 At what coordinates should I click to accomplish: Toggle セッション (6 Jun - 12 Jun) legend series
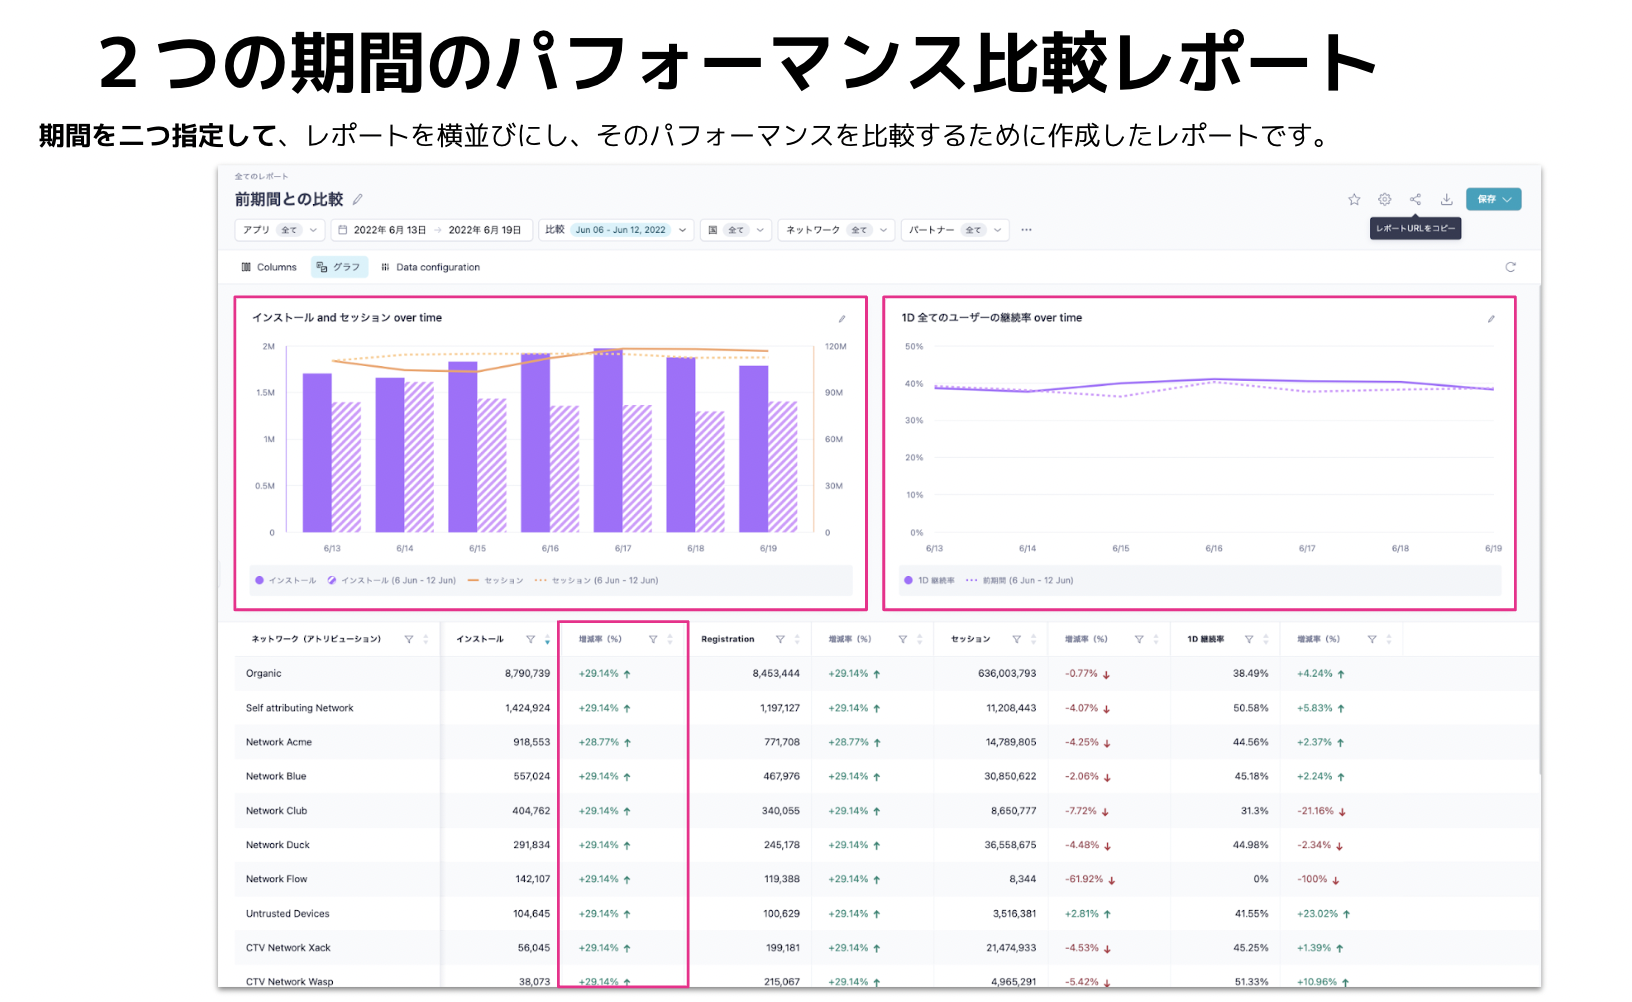(x=597, y=580)
